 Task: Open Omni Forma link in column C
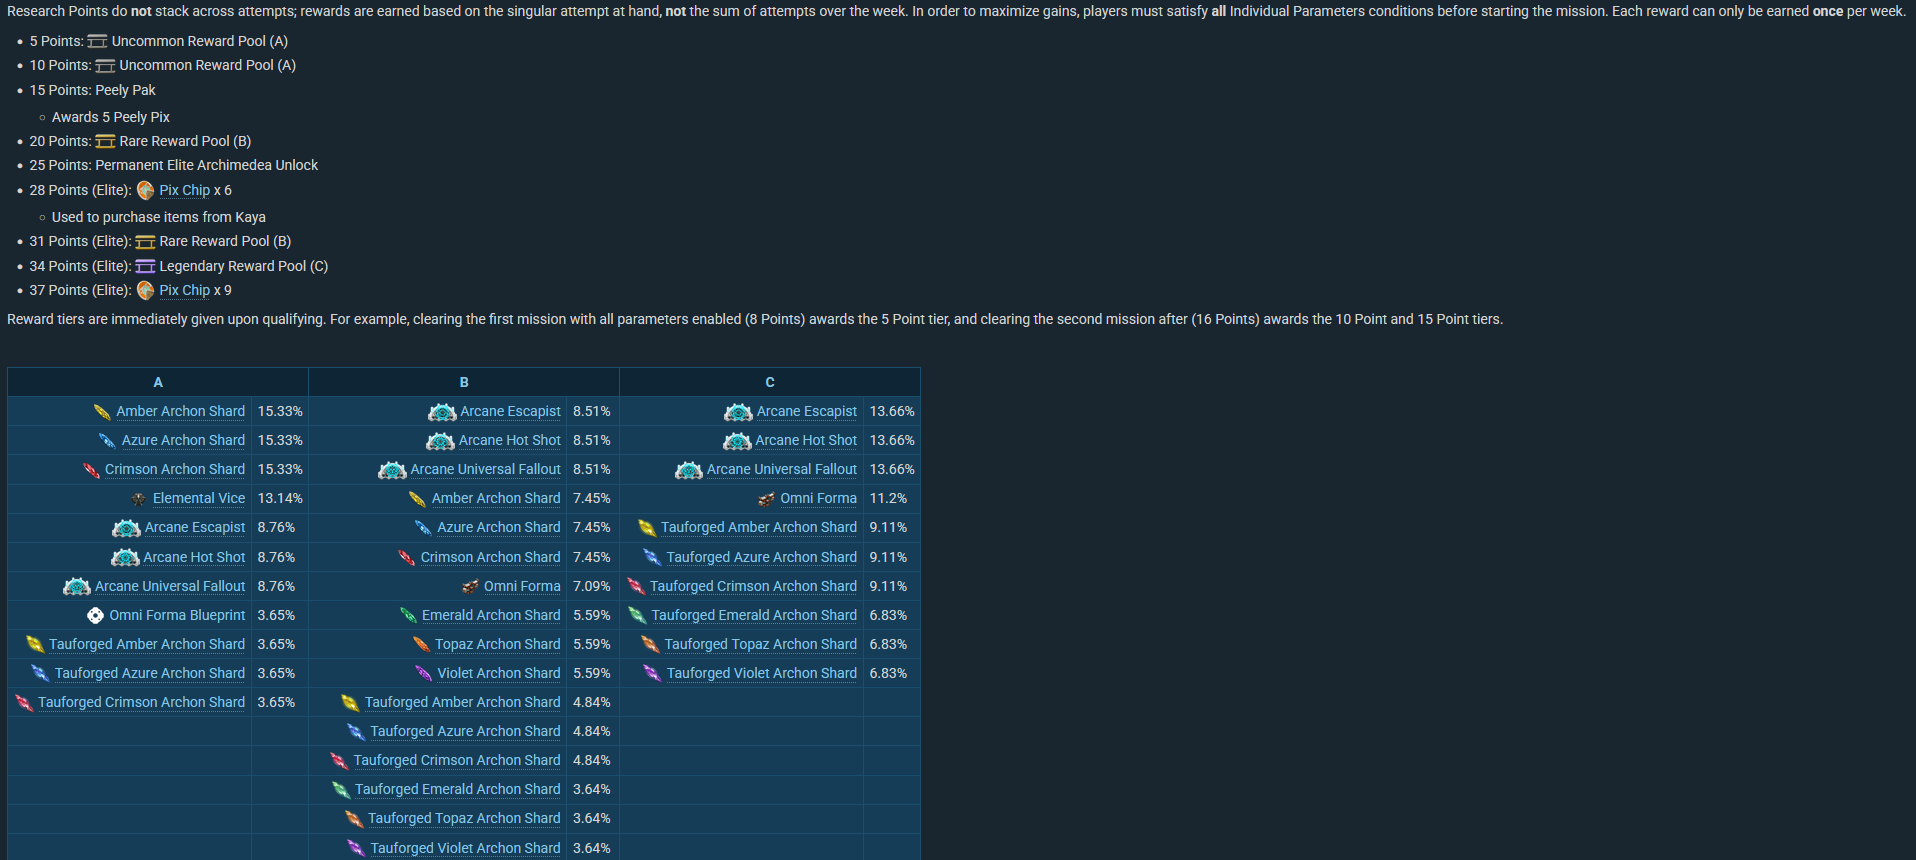click(818, 498)
